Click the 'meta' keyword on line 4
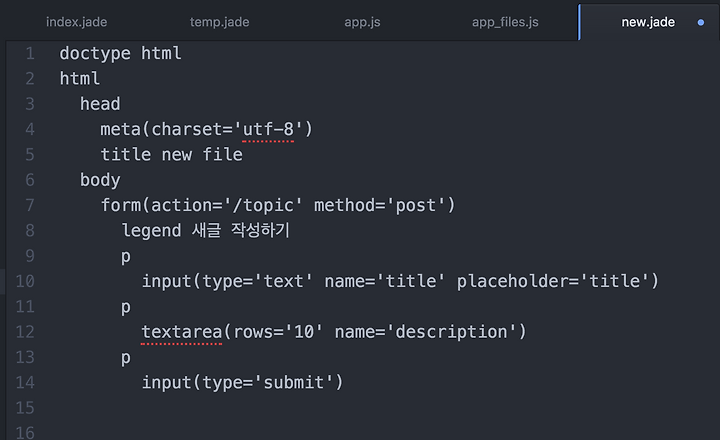The width and height of the screenshot is (720, 440). (x=121, y=130)
